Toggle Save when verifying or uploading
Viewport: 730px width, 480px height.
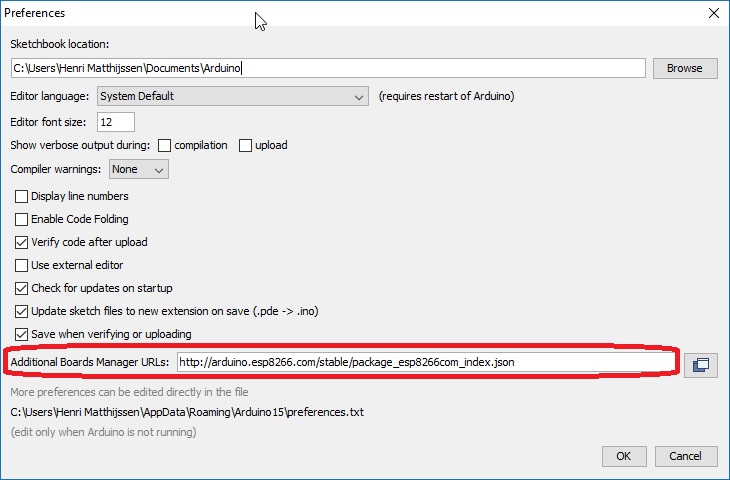(21, 335)
